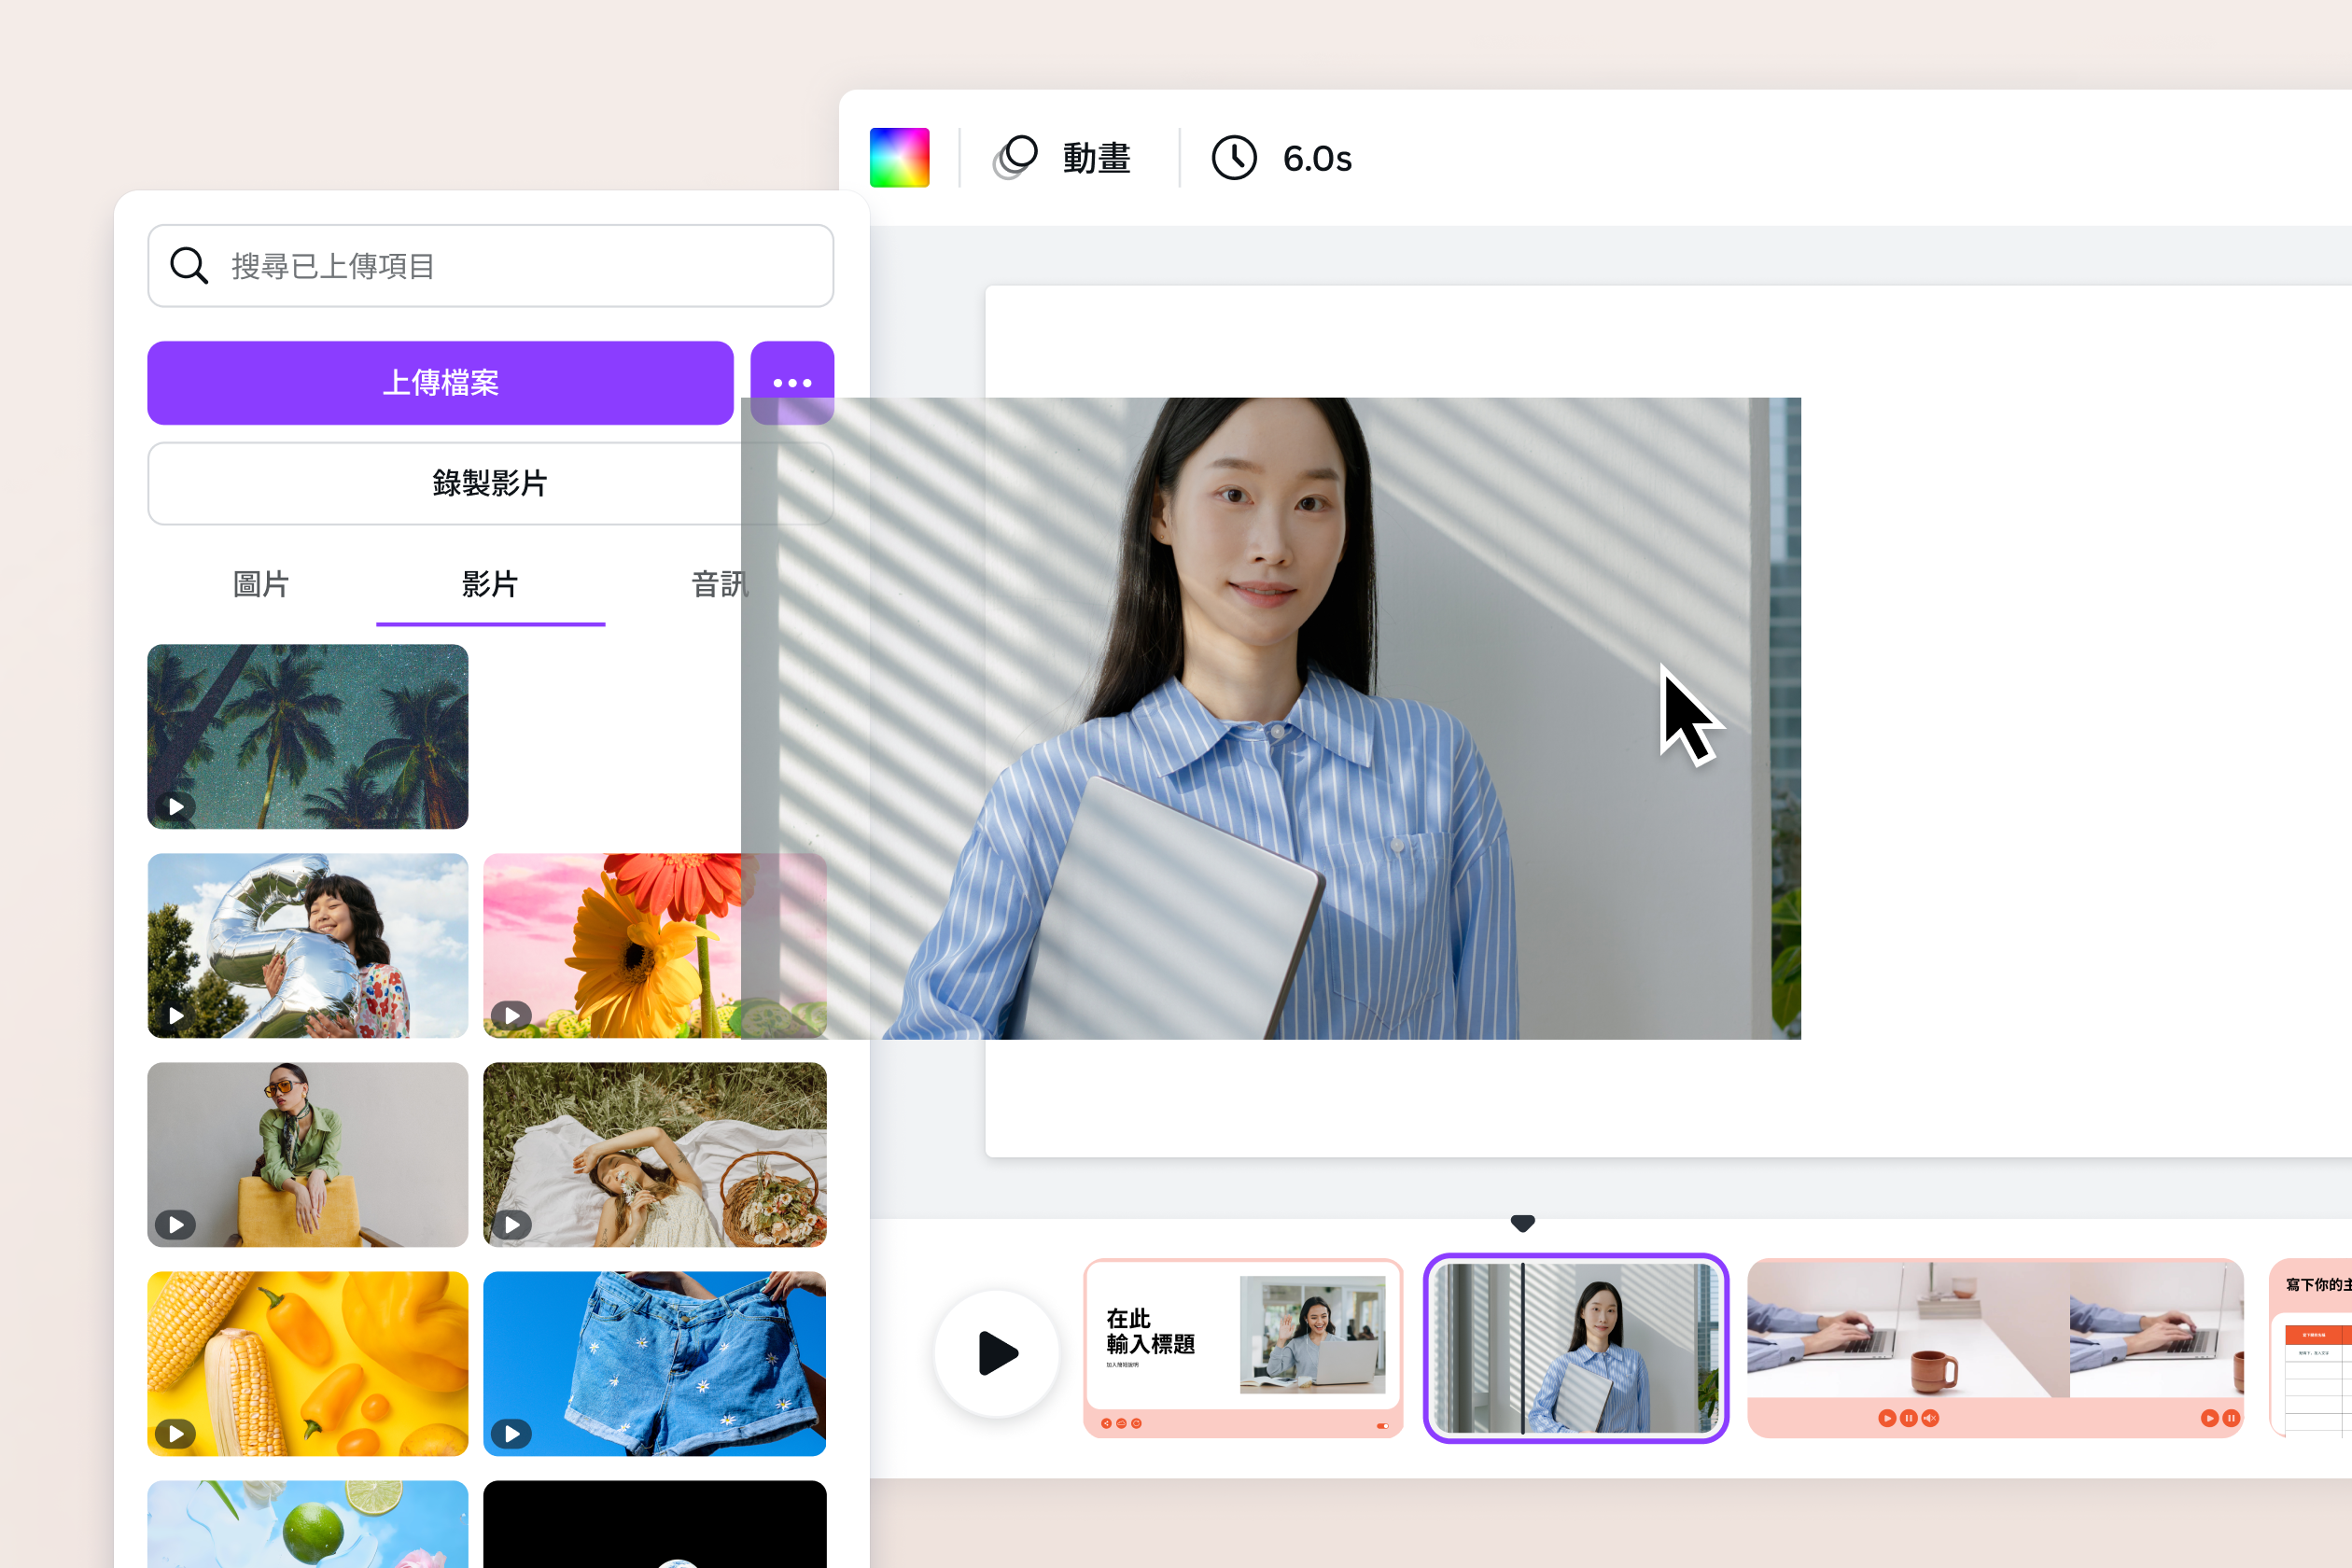The height and width of the screenshot is (1568, 2352).
Task: Select the woman lying in grass video
Action: coord(655,1155)
